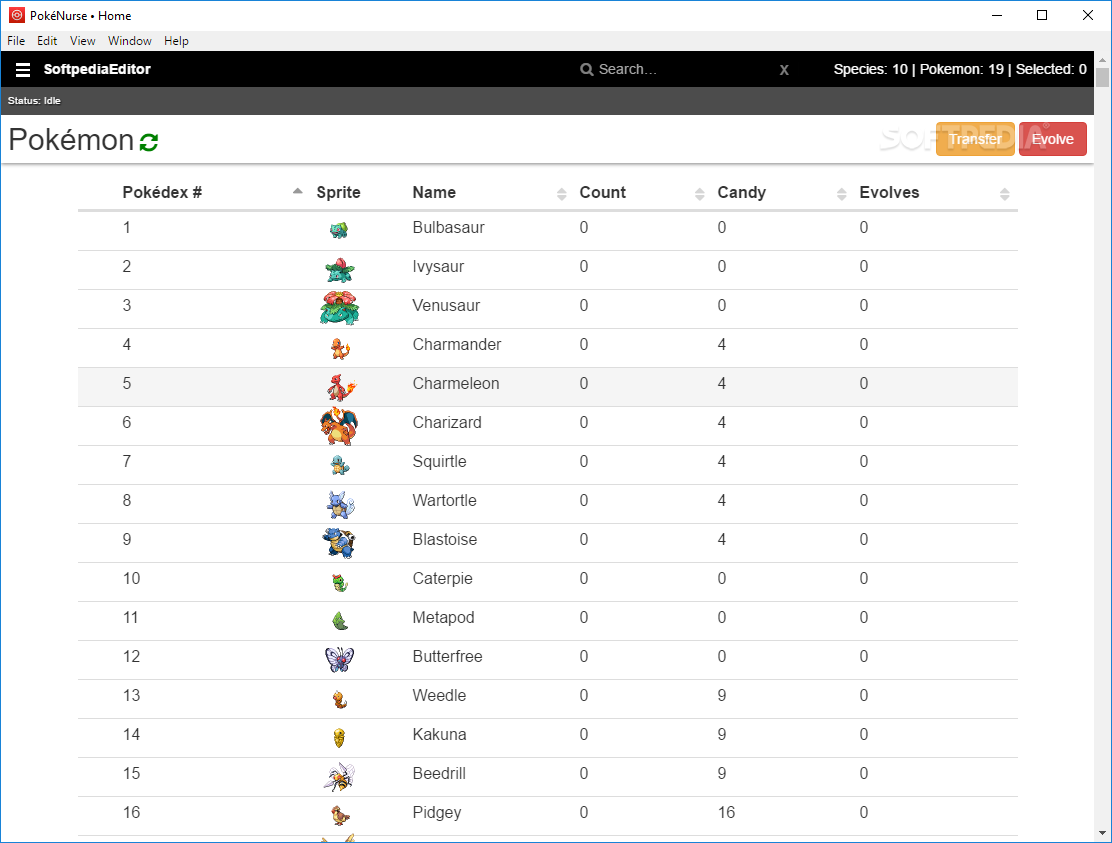Click the vertical scrollbar thumb
This screenshot has height=843, width=1112.
(1102, 77)
